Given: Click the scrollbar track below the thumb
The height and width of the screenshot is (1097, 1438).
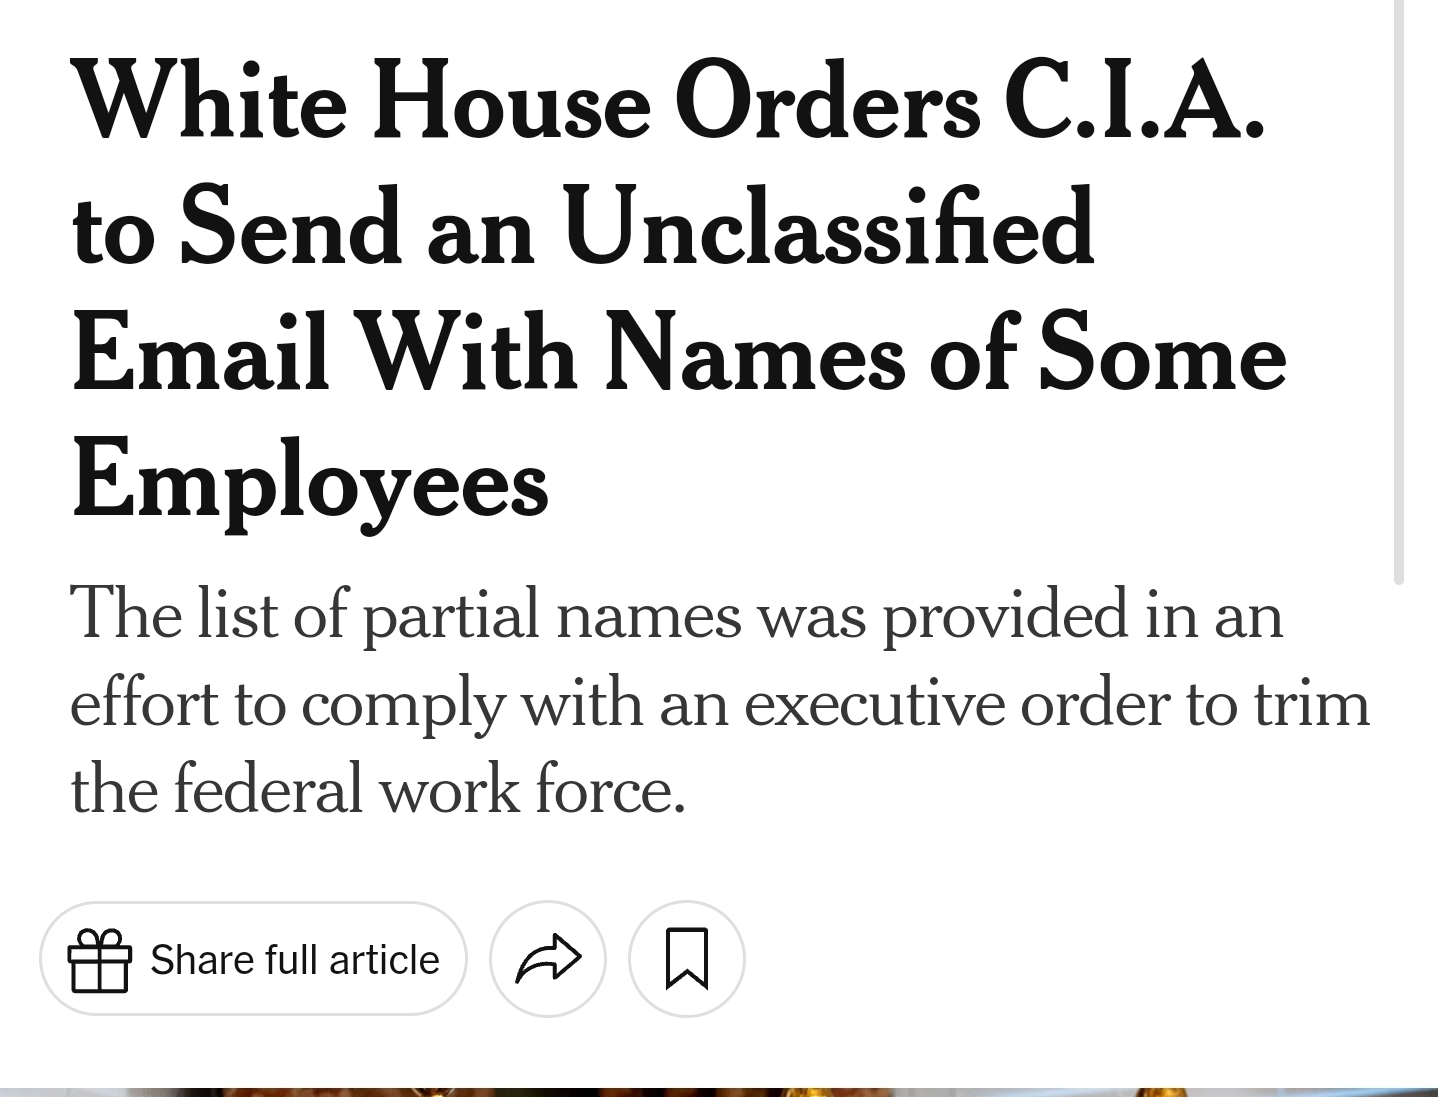Looking at the screenshot, I should point(1399,835).
